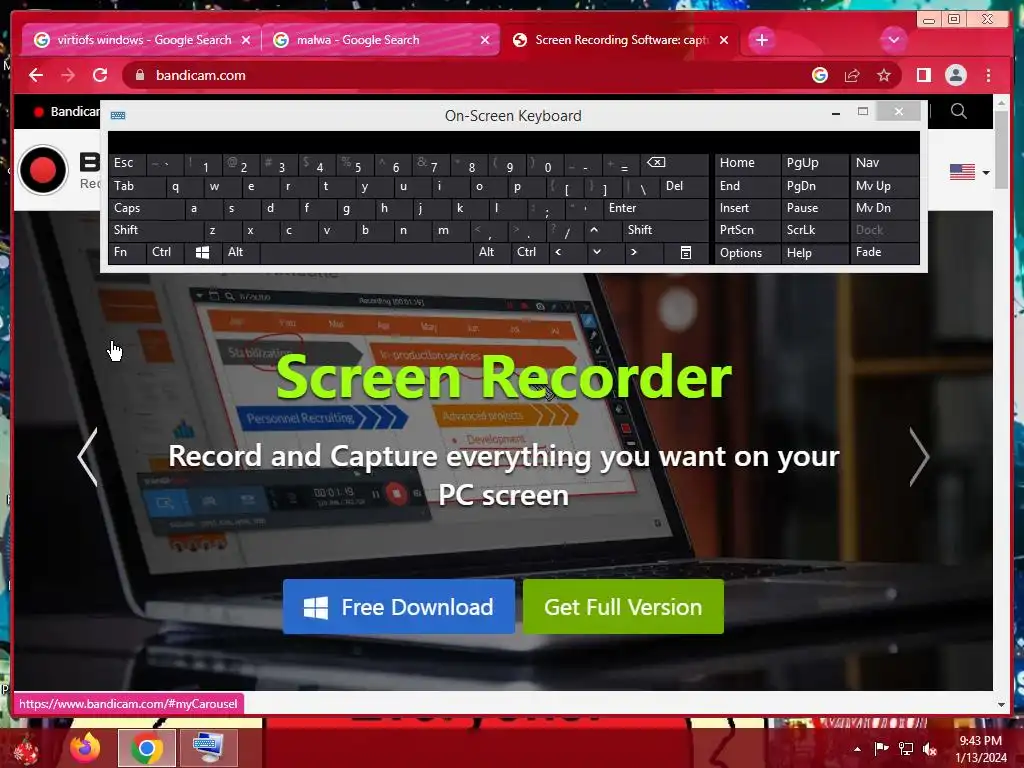Tap the Del key on On-Screen Keyboard

pyautogui.click(x=683, y=187)
